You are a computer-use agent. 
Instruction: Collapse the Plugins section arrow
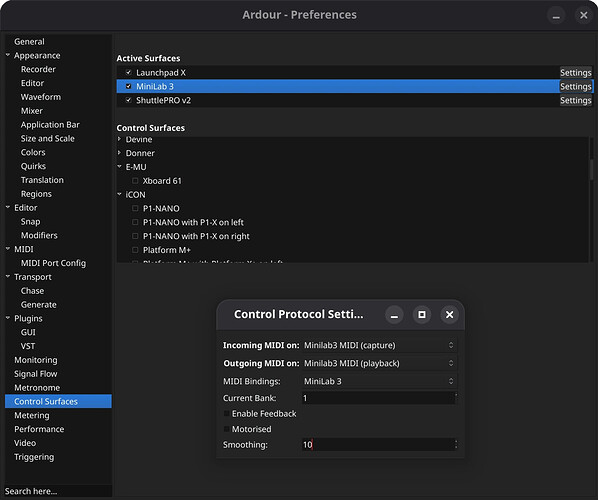(8, 318)
